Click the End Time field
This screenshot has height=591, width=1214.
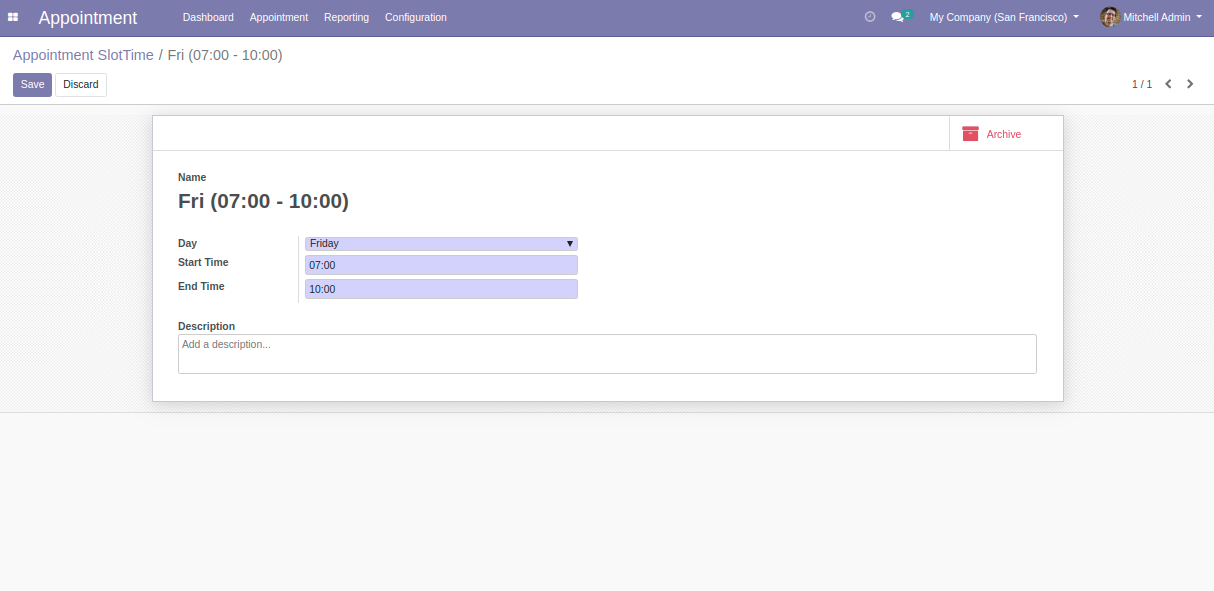(x=441, y=289)
